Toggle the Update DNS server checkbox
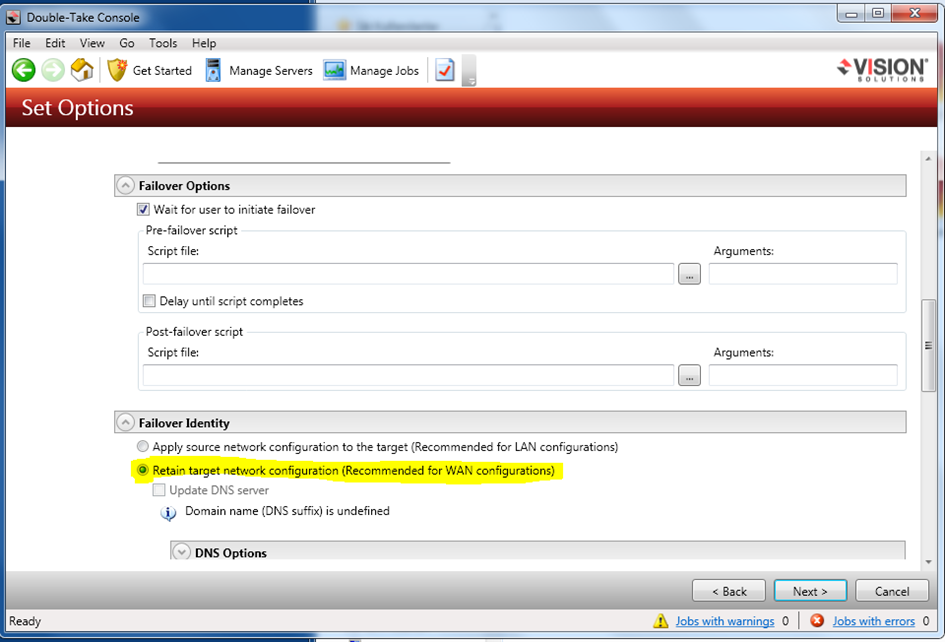The width and height of the screenshot is (945, 642). point(159,489)
